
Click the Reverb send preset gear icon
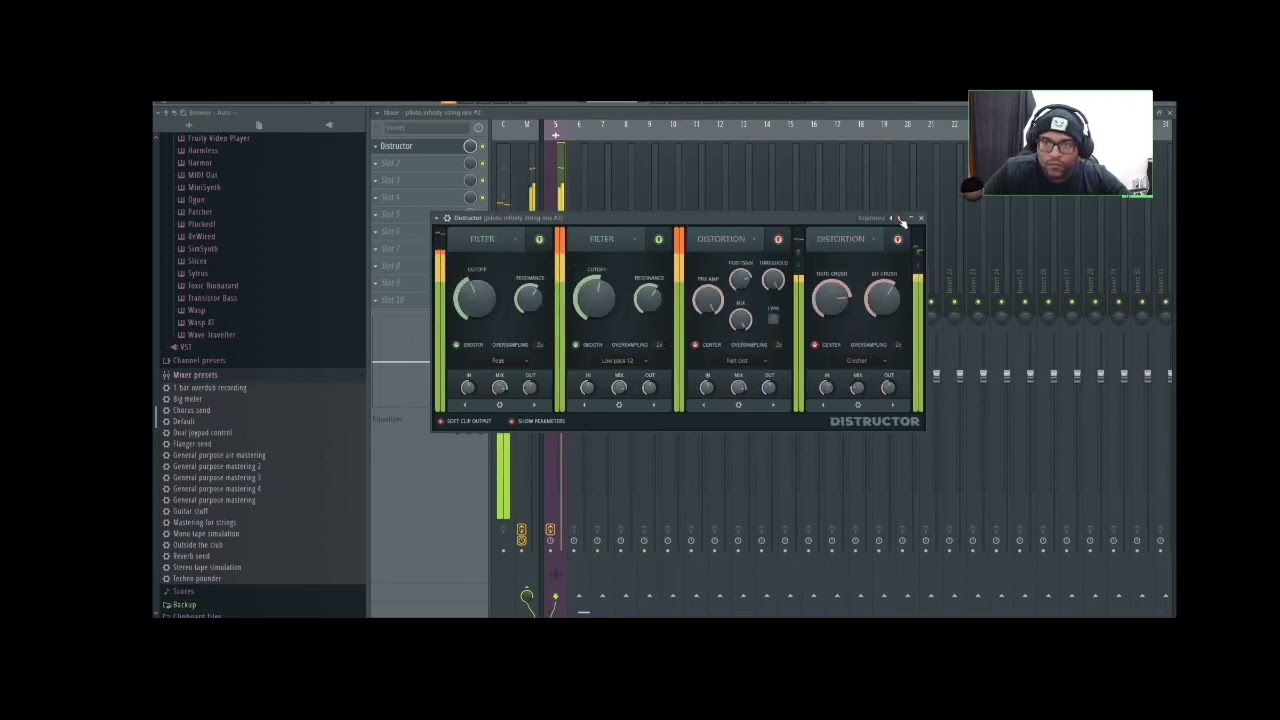(x=166, y=556)
